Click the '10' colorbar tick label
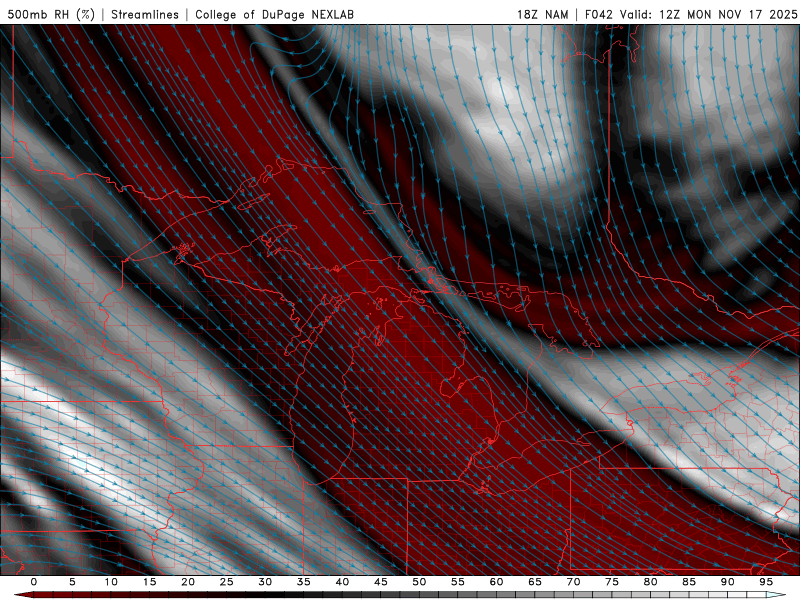 [x=111, y=582]
